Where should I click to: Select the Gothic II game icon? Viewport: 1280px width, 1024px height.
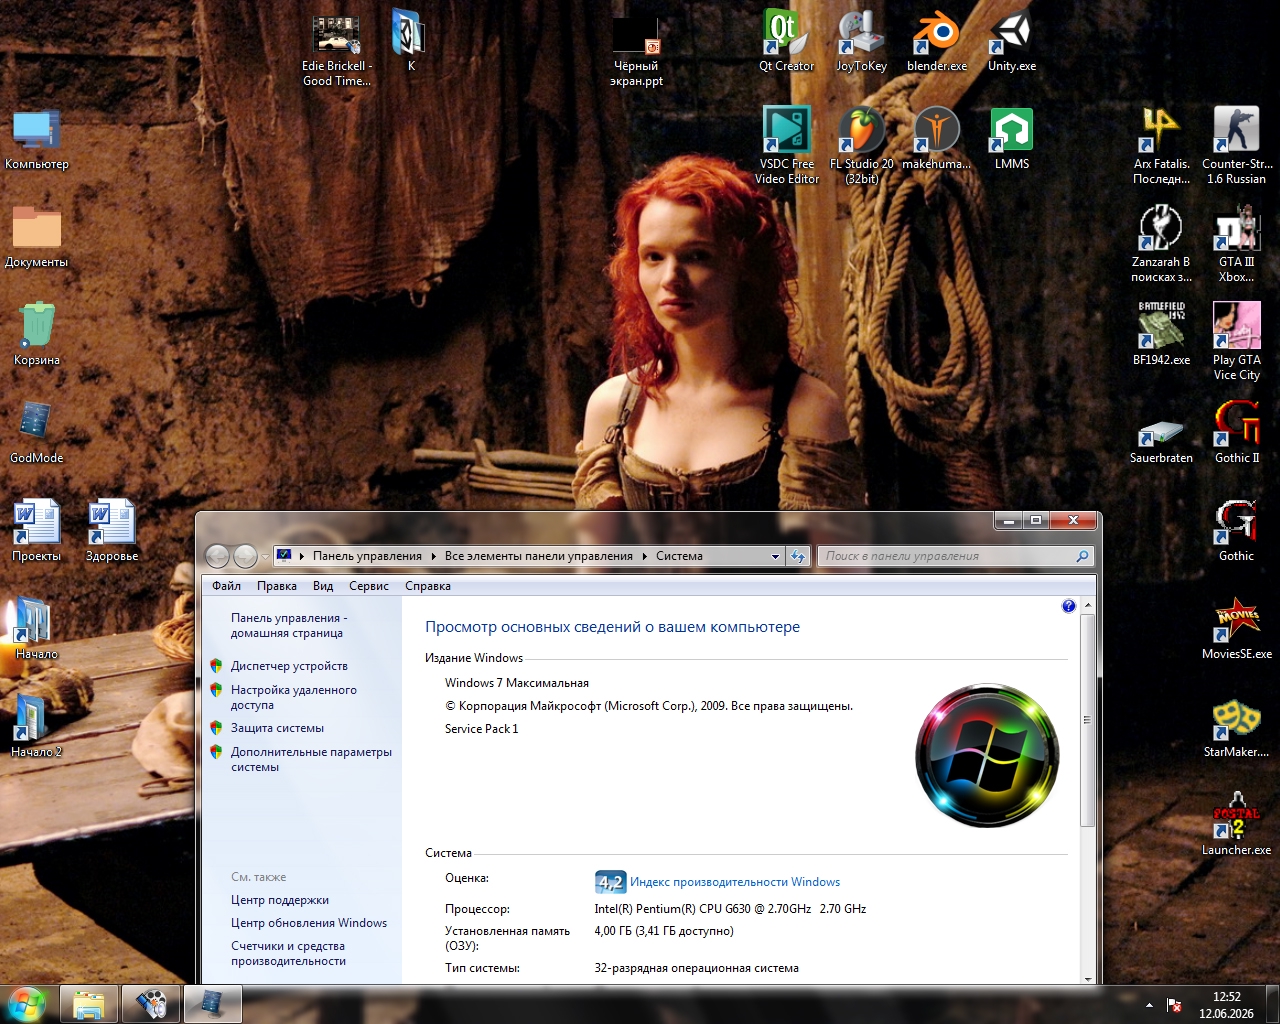(1237, 432)
